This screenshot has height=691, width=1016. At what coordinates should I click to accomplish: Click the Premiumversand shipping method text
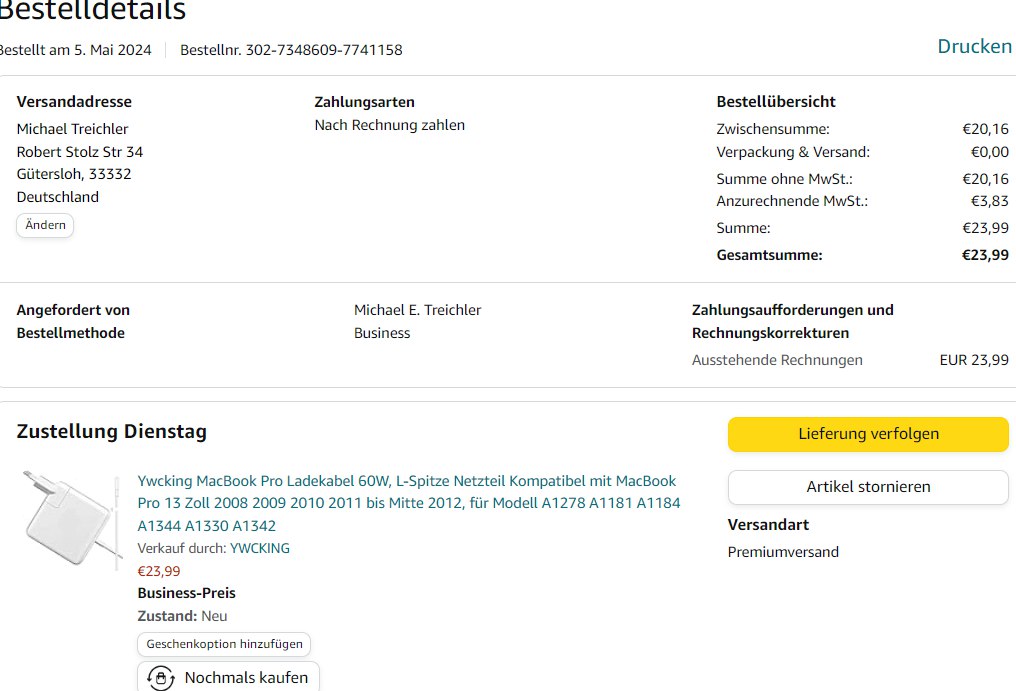click(x=782, y=552)
